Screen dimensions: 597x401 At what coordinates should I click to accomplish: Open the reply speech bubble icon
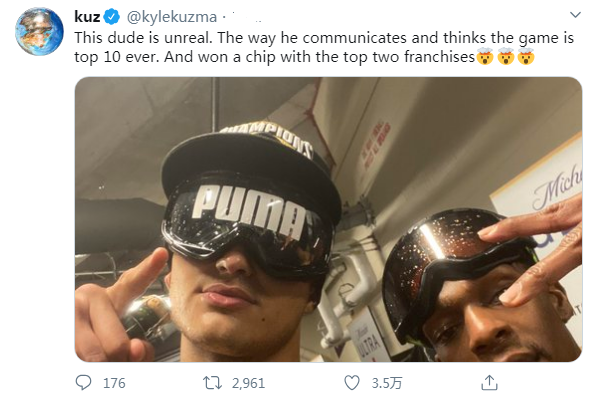tap(83, 383)
